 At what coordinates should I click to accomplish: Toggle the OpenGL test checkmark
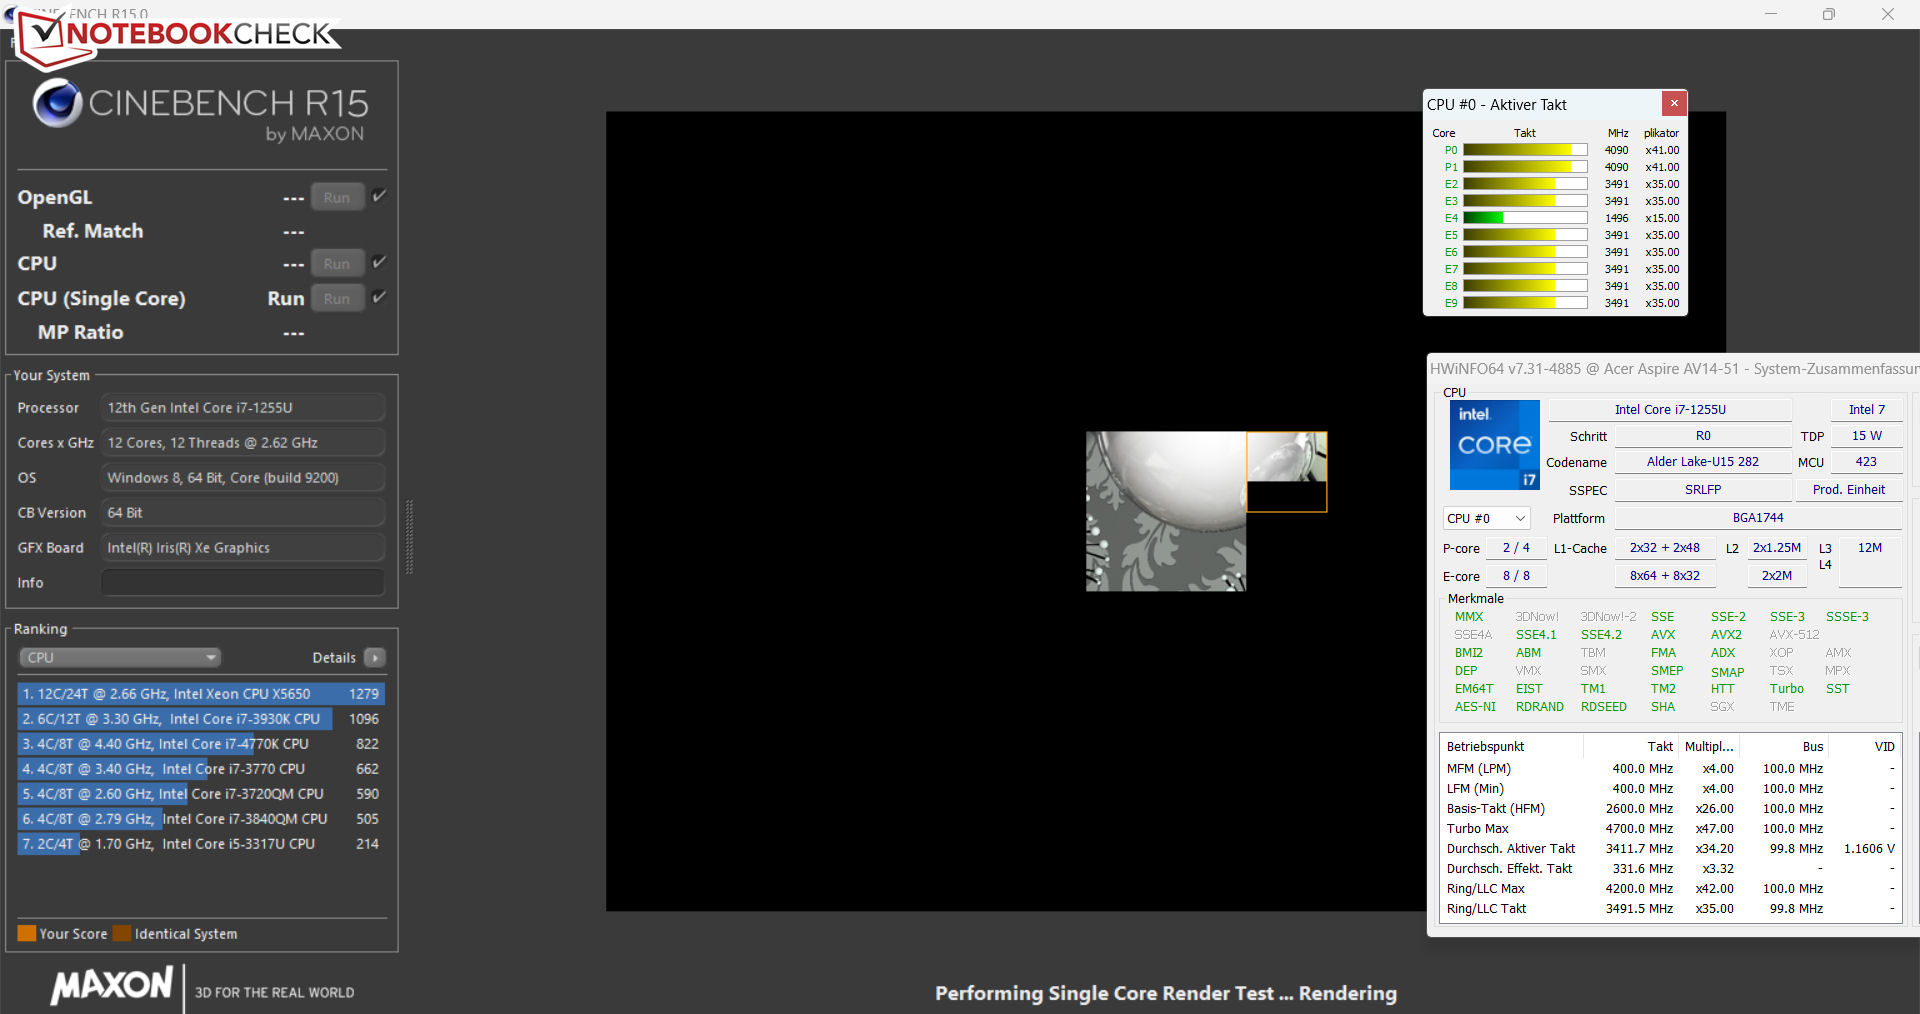click(379, 196)
